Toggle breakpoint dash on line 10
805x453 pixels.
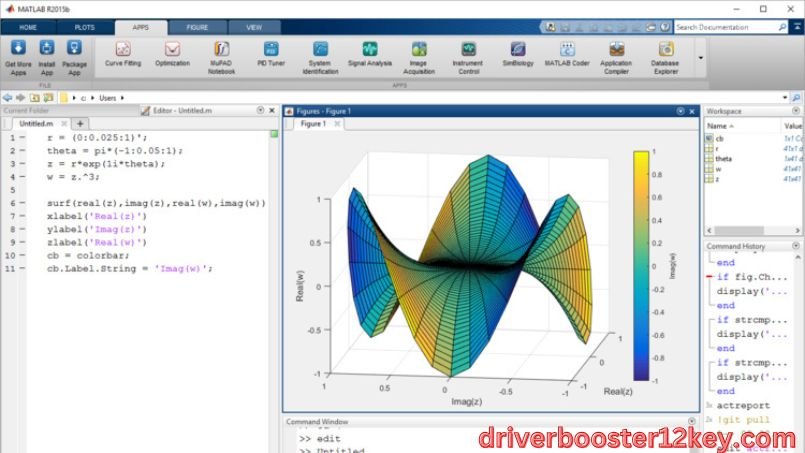click(x=22, y=255)
